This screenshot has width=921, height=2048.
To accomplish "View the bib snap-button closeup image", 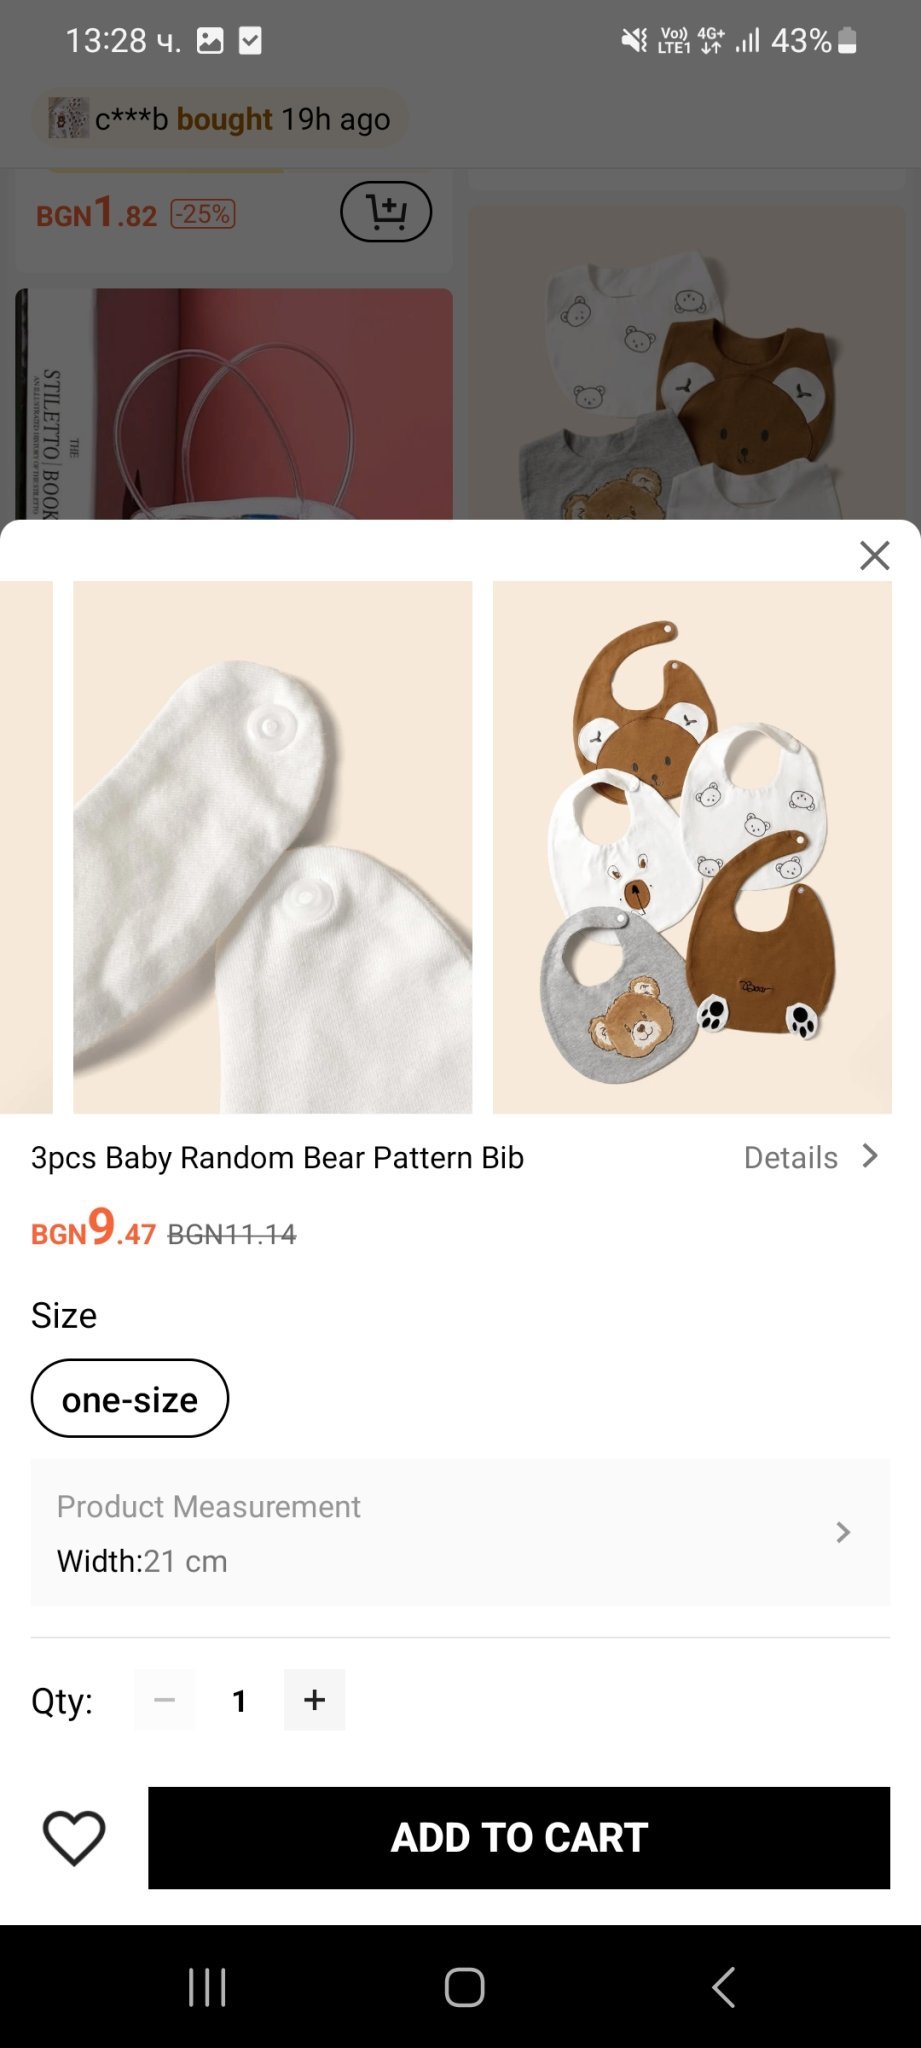I will tap(272, 847).
